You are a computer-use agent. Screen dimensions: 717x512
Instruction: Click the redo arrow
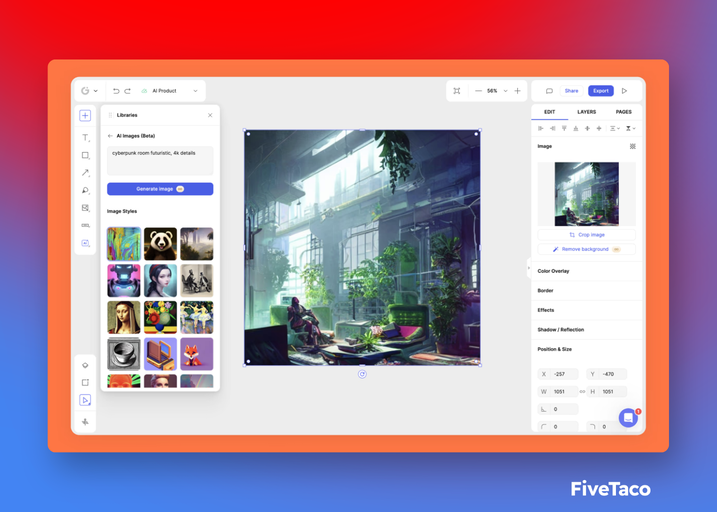(128, 91)
